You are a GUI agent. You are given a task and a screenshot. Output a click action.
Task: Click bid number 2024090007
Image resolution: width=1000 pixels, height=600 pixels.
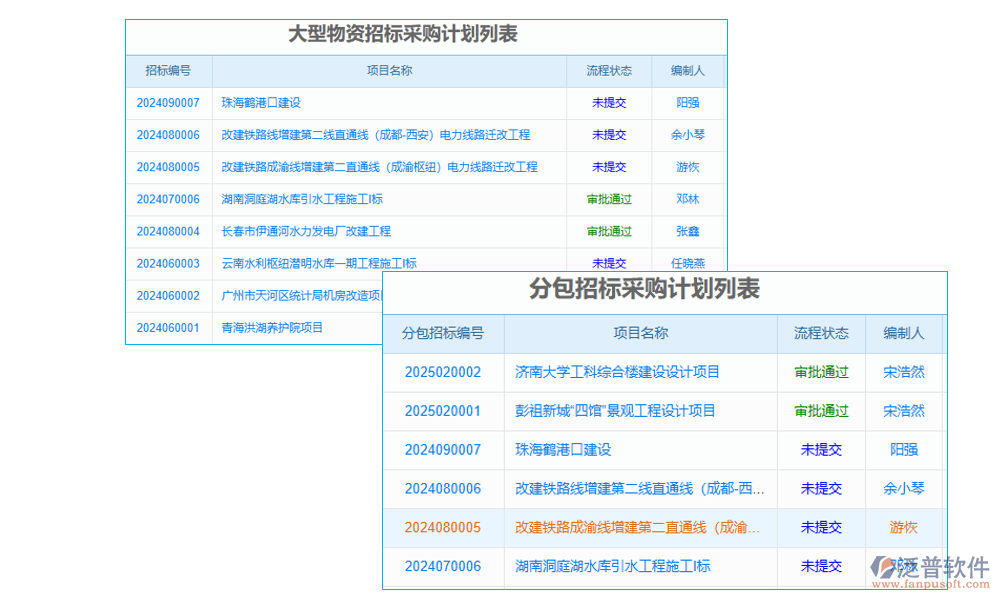[x=168, y=103]
